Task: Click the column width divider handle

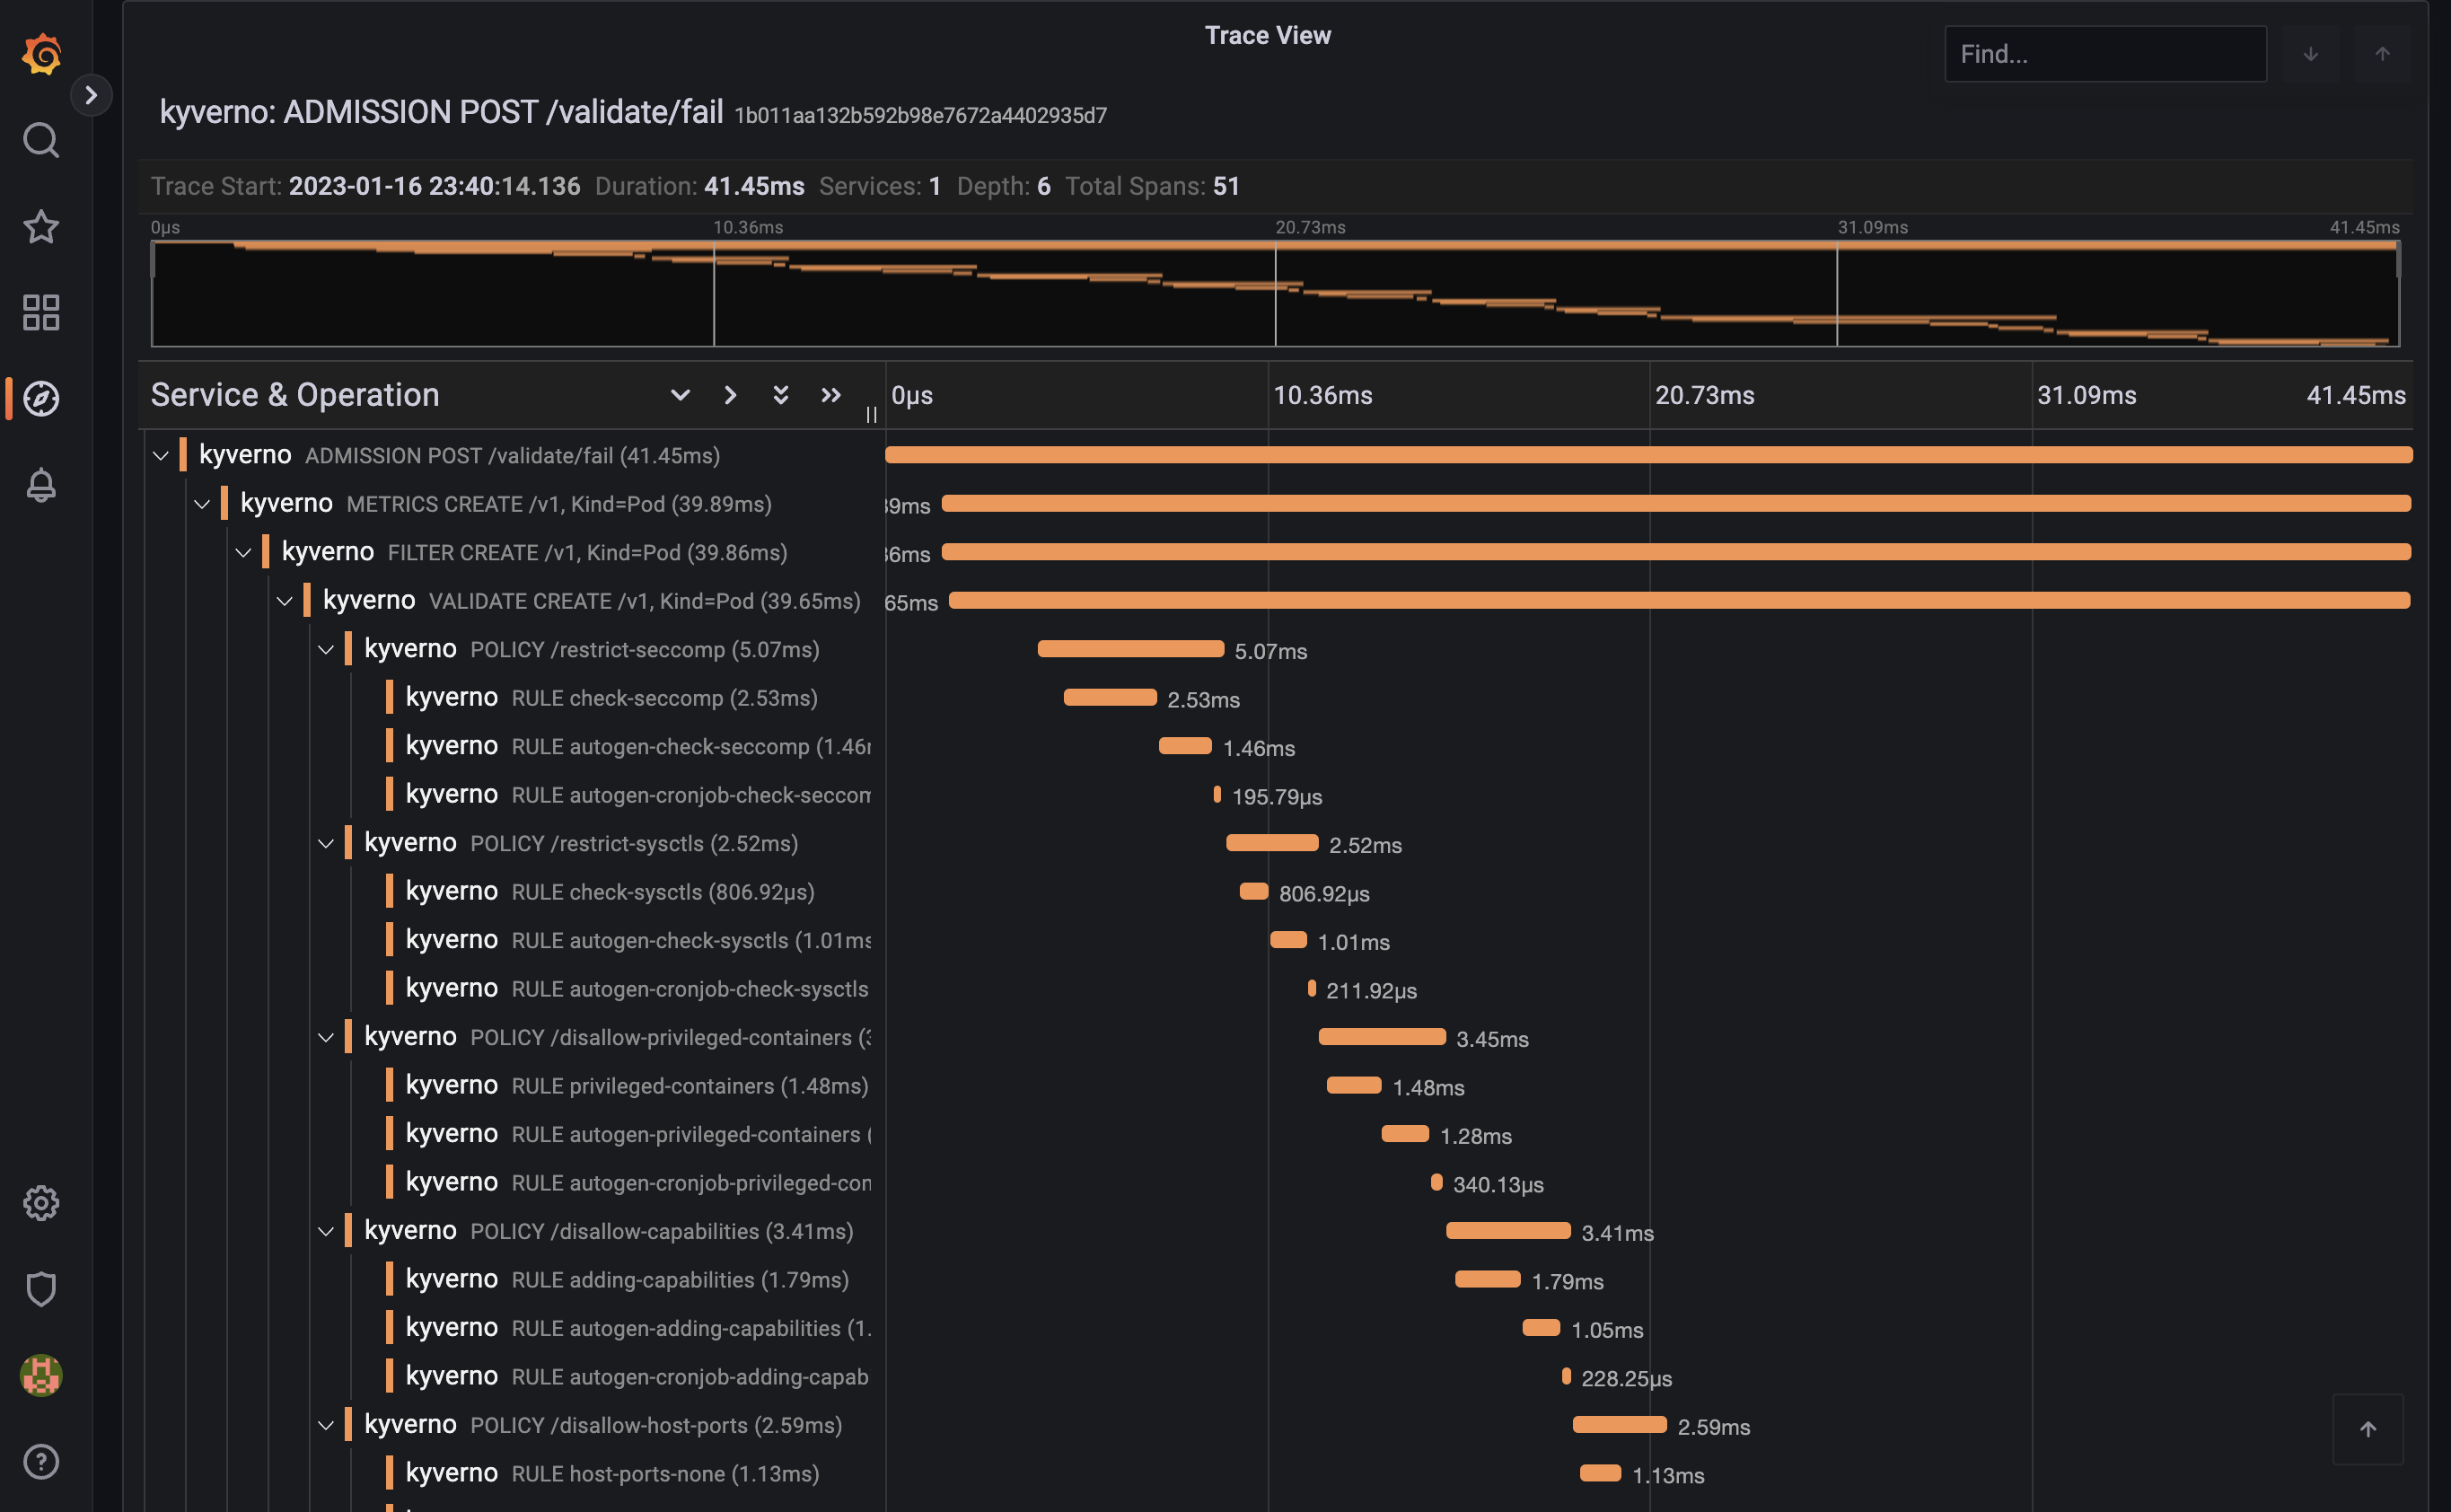Action: pyautogui.click(x=871, y=414)
